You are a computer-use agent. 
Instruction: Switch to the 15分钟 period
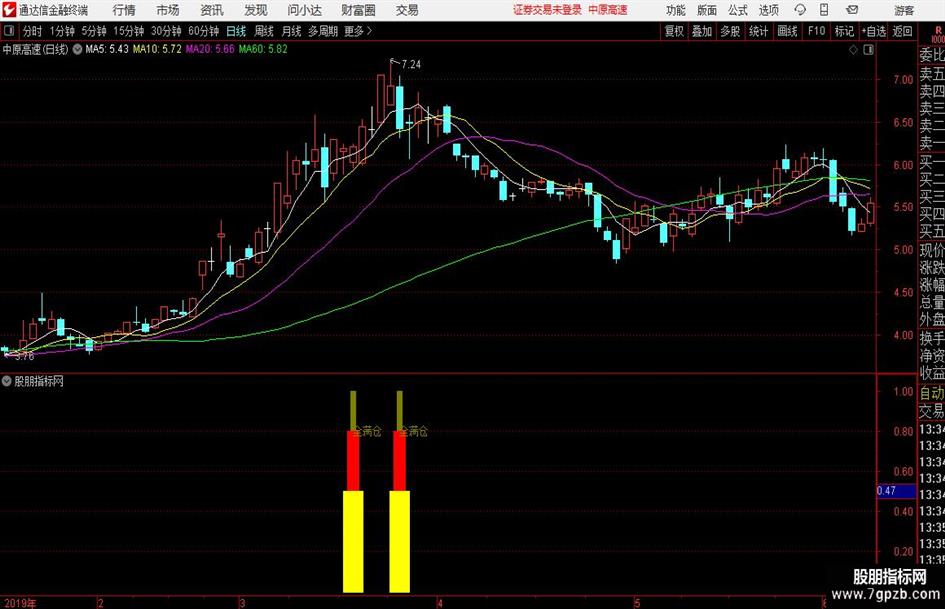click(129, 31)
